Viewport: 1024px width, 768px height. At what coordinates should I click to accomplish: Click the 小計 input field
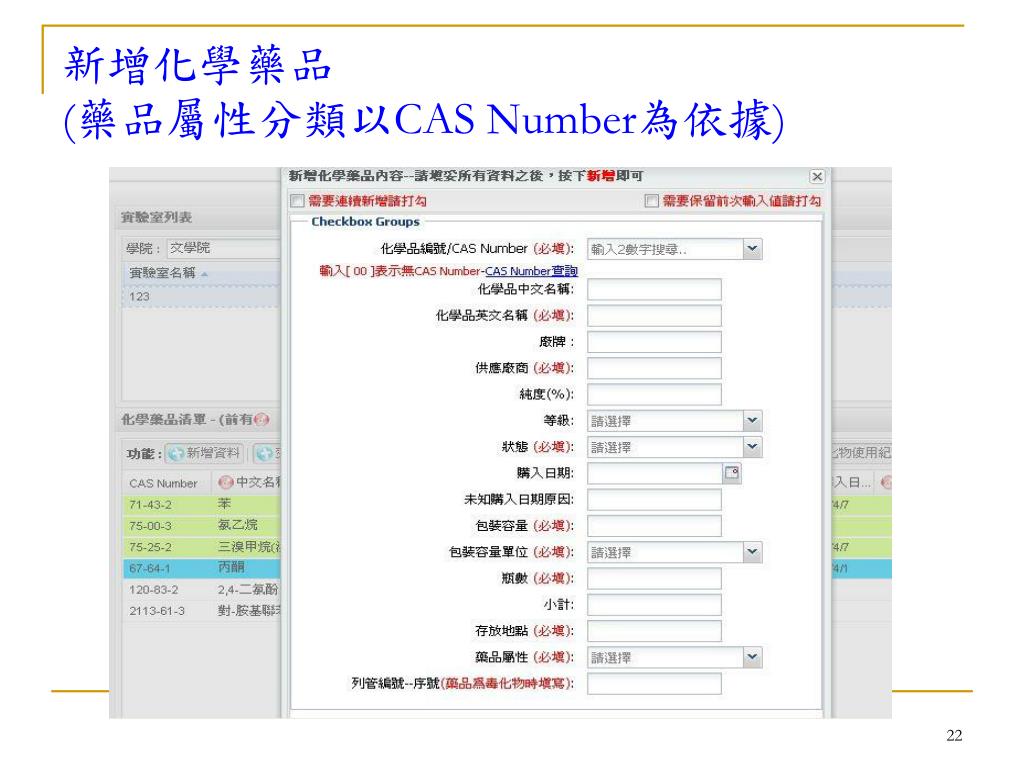tap(654, 605)
